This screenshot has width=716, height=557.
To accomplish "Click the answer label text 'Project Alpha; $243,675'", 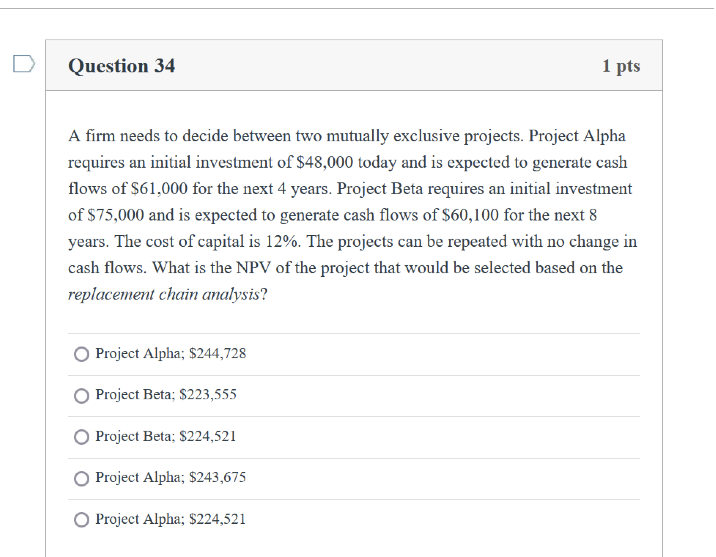I will [170, 478].
